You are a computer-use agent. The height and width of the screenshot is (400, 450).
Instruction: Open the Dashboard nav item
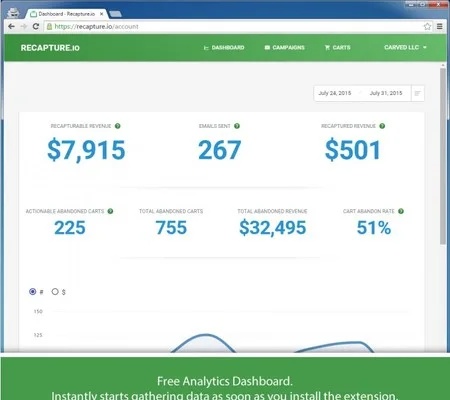pos(224,48)
